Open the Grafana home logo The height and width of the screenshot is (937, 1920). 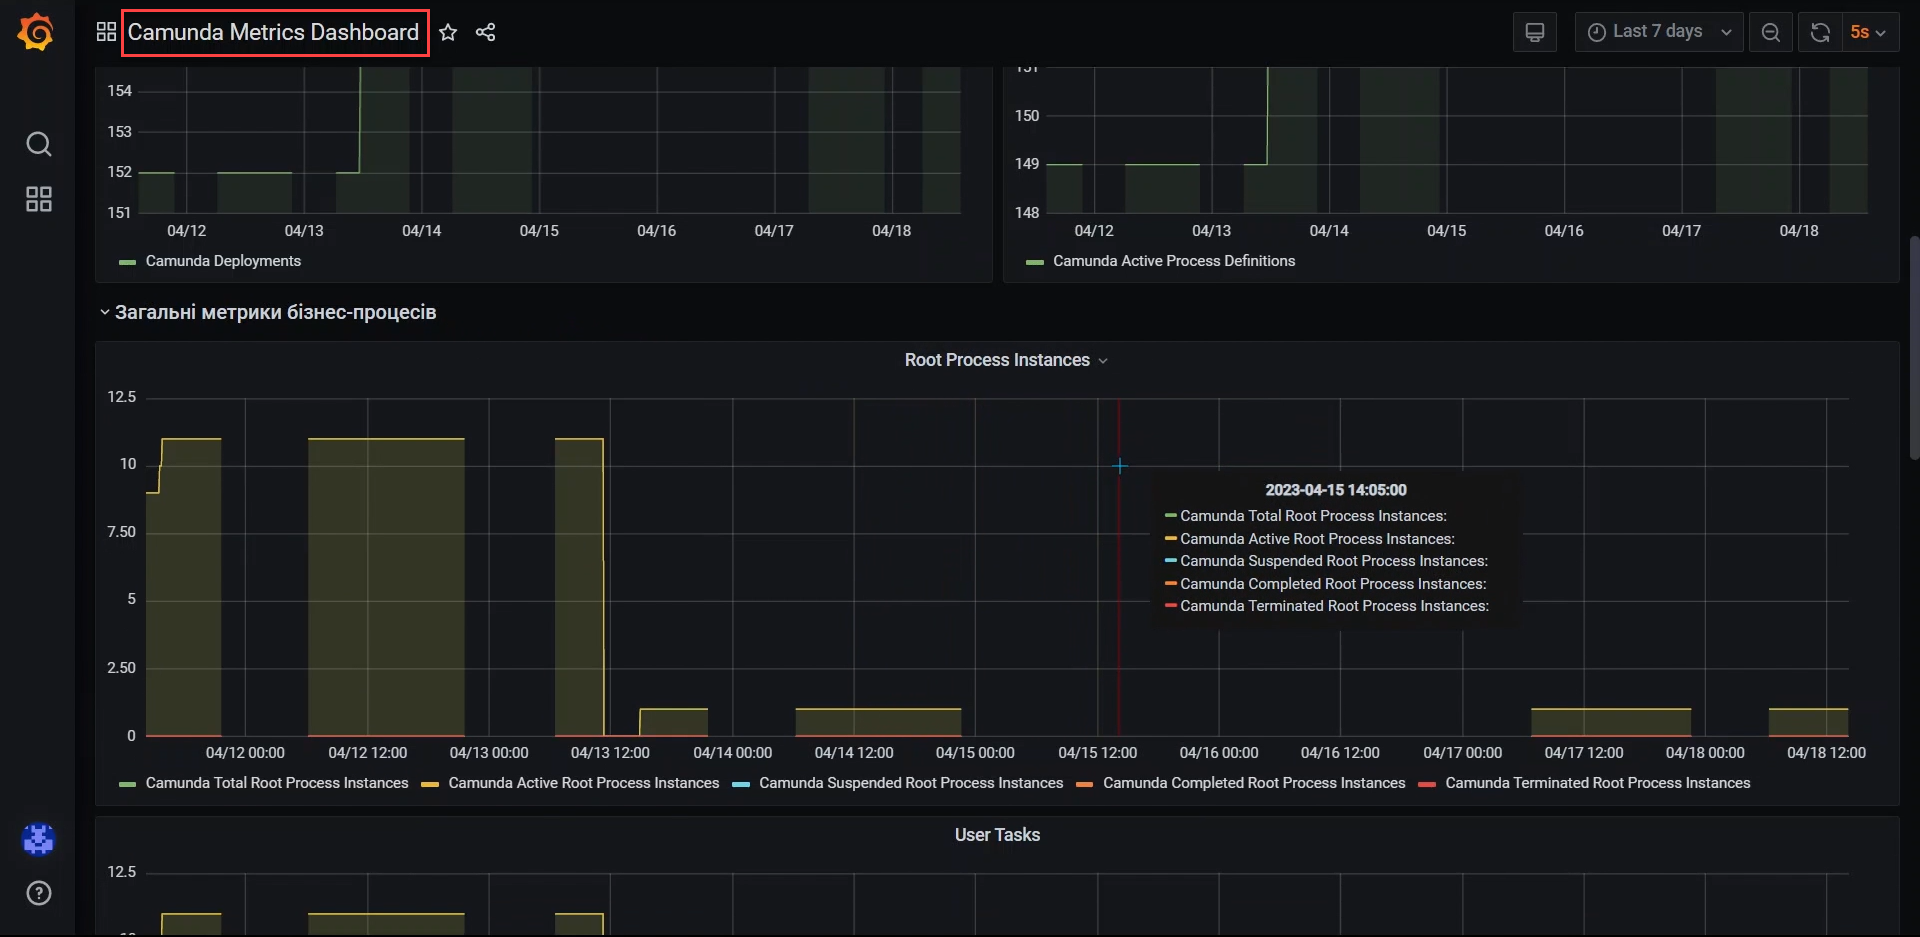tap(36, 32)
